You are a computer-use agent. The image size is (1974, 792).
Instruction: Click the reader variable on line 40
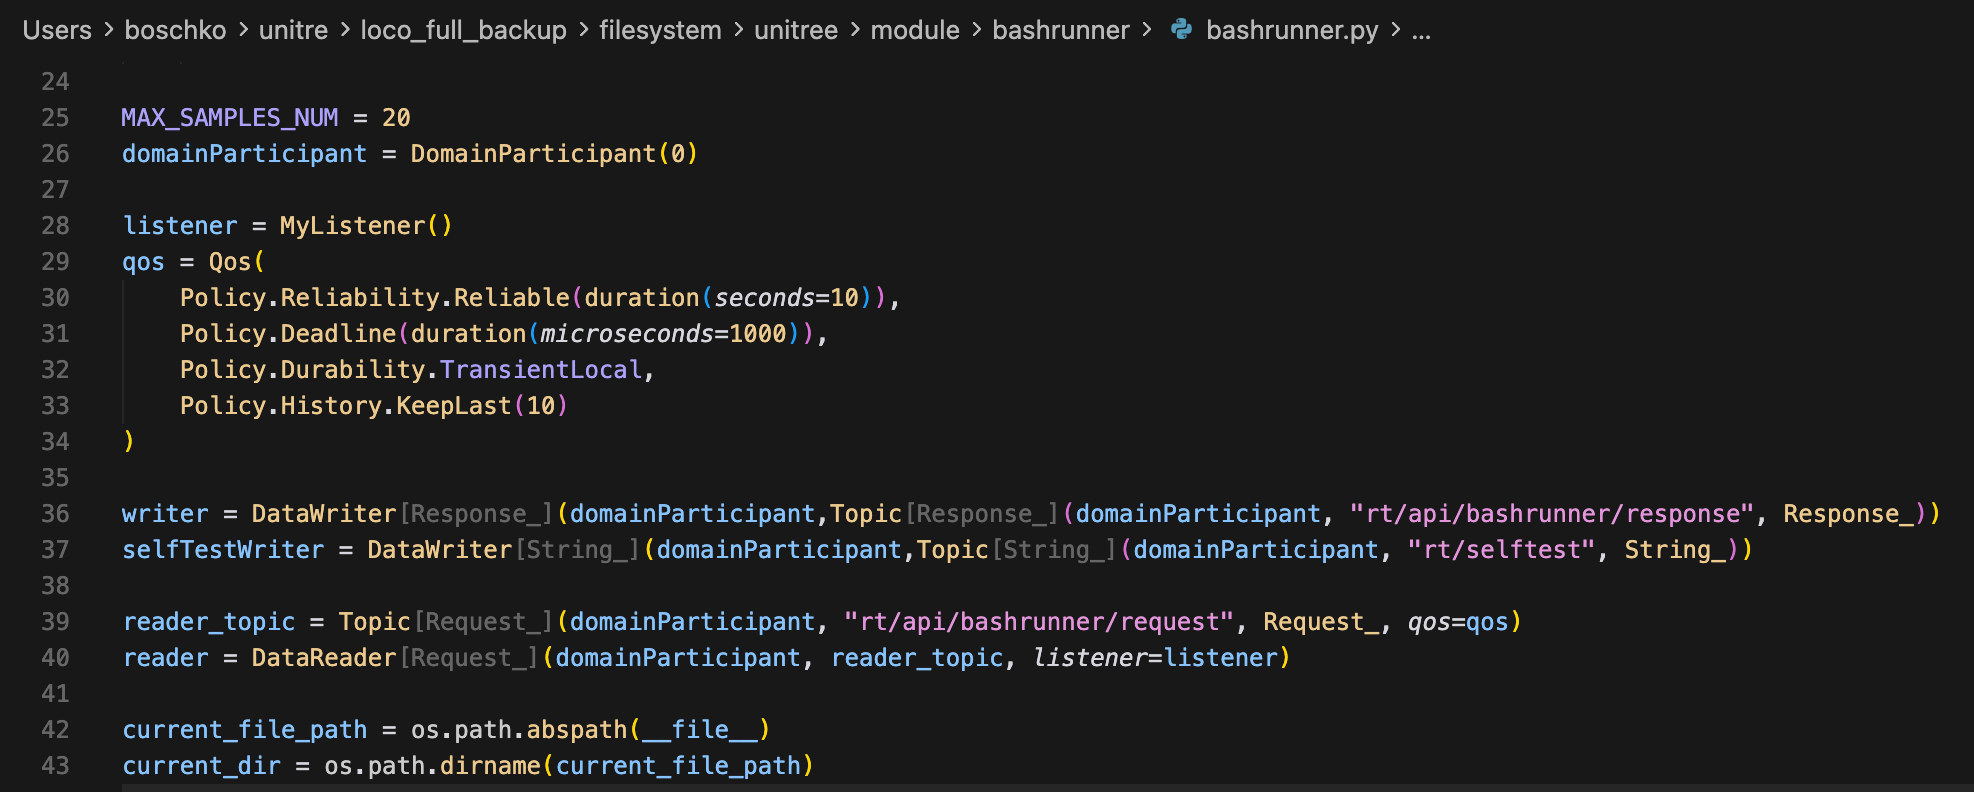165,658
